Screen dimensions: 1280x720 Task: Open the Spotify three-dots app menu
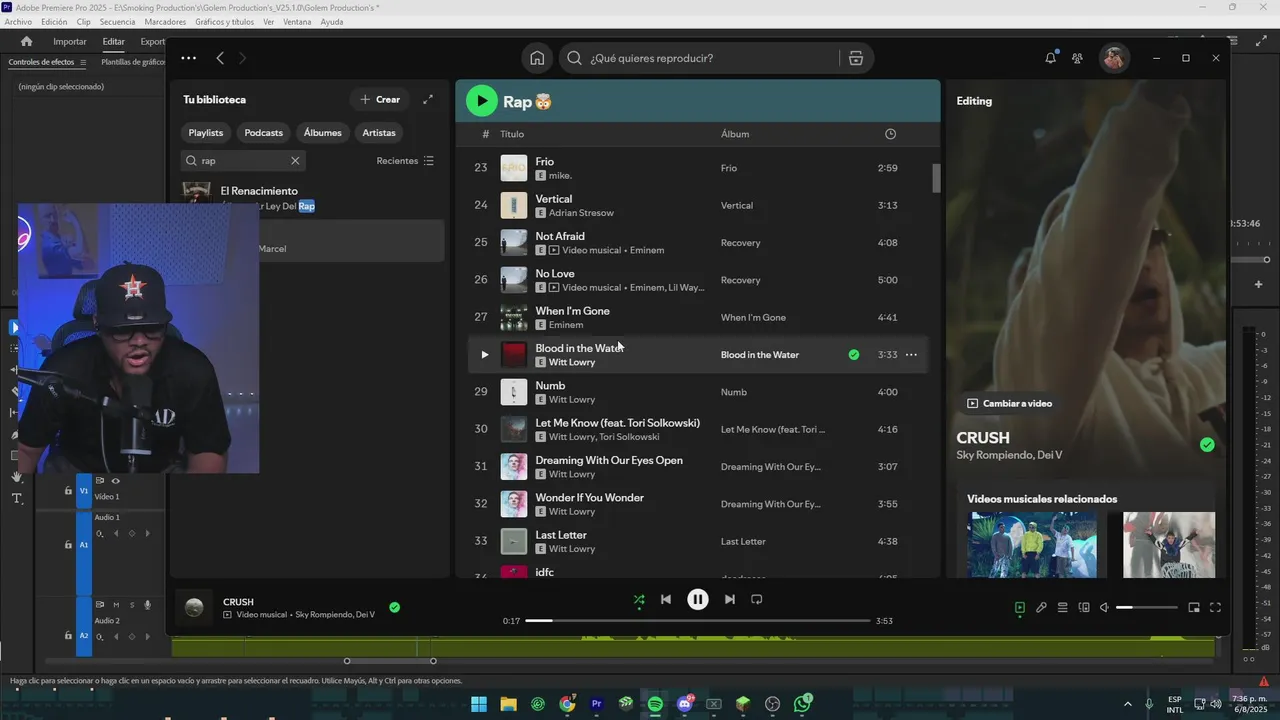188,58
